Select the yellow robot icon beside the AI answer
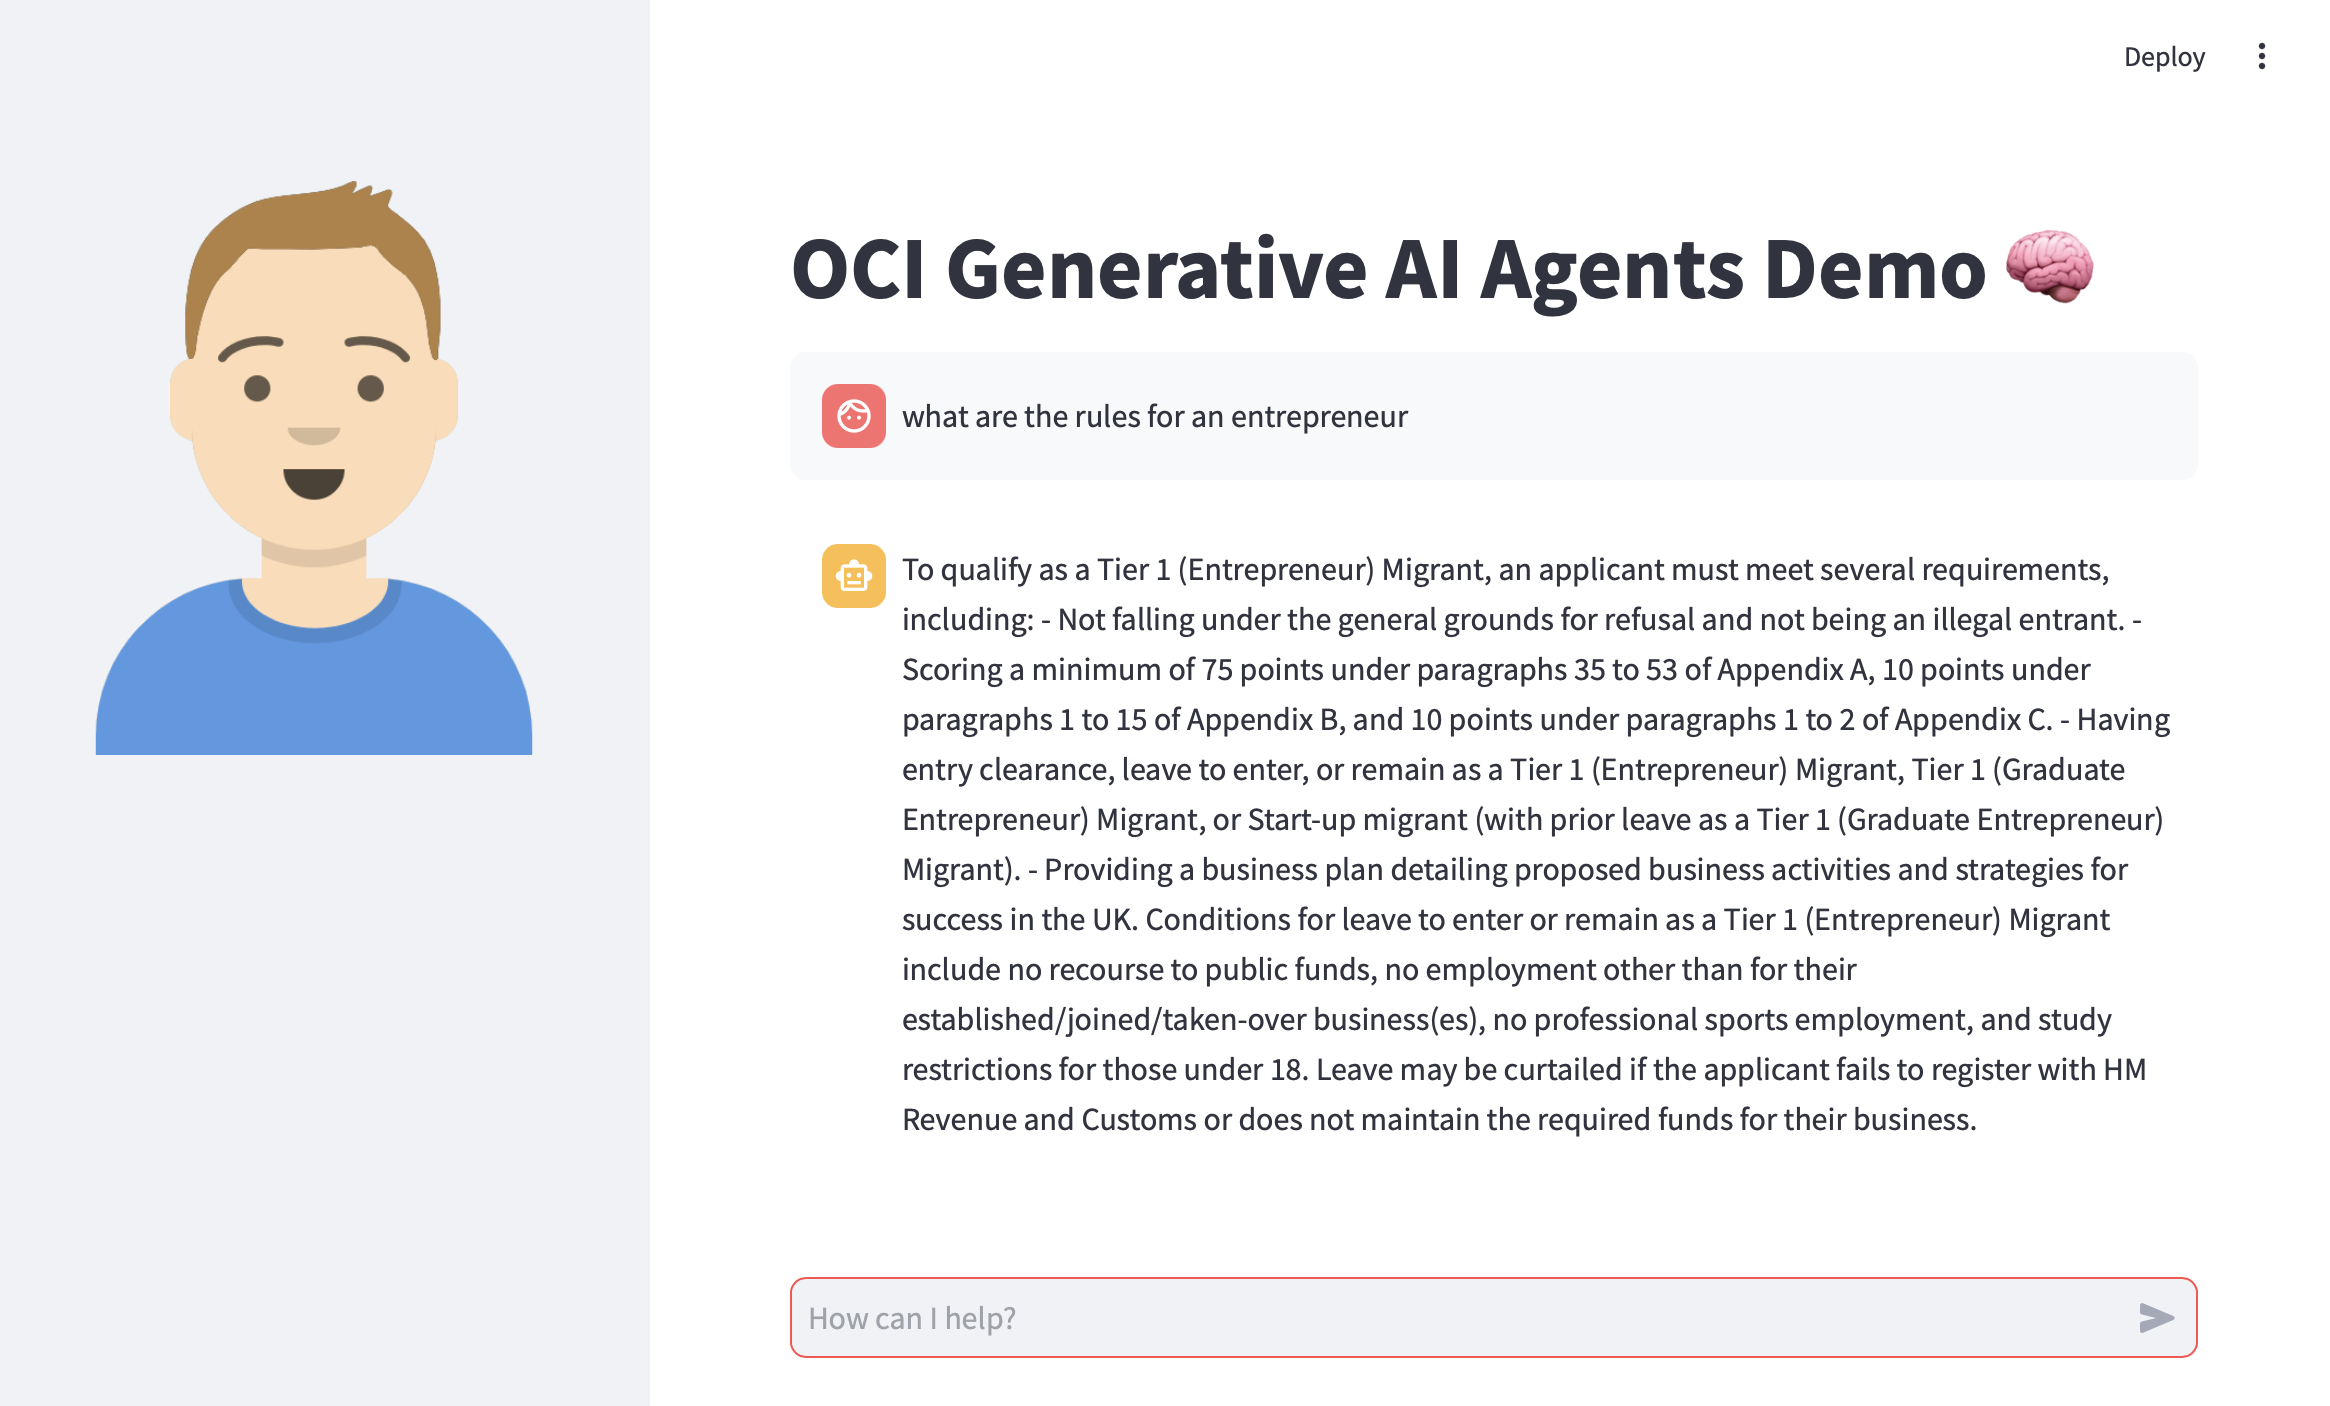 pyautogui.click(x=853, y=577)
